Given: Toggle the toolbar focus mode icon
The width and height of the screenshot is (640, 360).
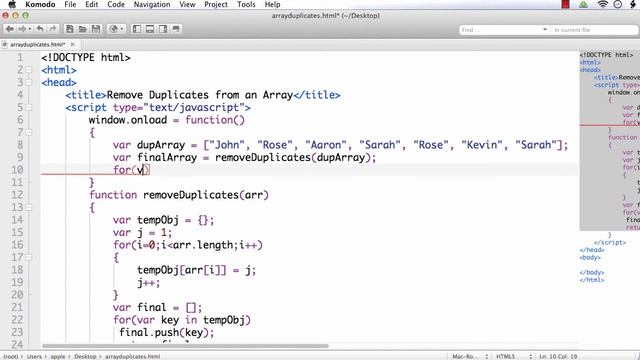Looking at the screenshot, I should 176,29.
